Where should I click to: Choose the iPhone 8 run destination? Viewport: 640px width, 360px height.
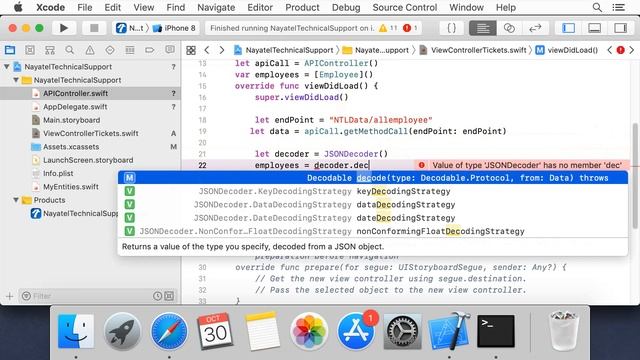(x=174, y=28)
